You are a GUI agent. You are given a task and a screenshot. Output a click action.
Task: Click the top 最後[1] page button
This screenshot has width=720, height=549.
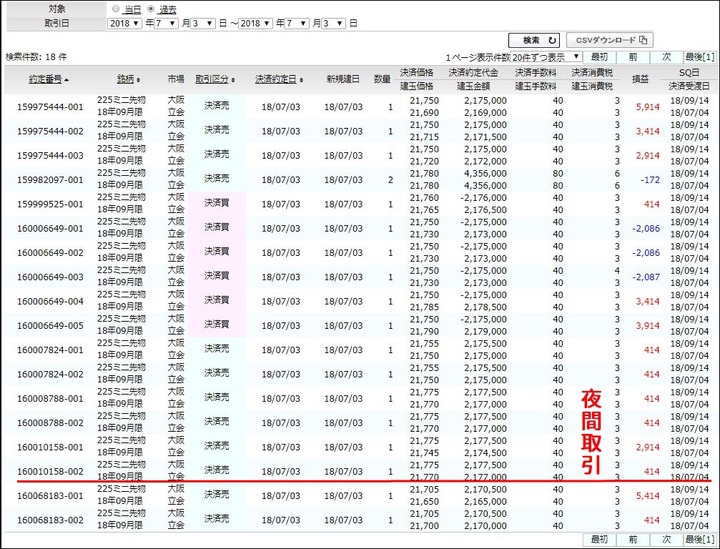click(700, 57)
